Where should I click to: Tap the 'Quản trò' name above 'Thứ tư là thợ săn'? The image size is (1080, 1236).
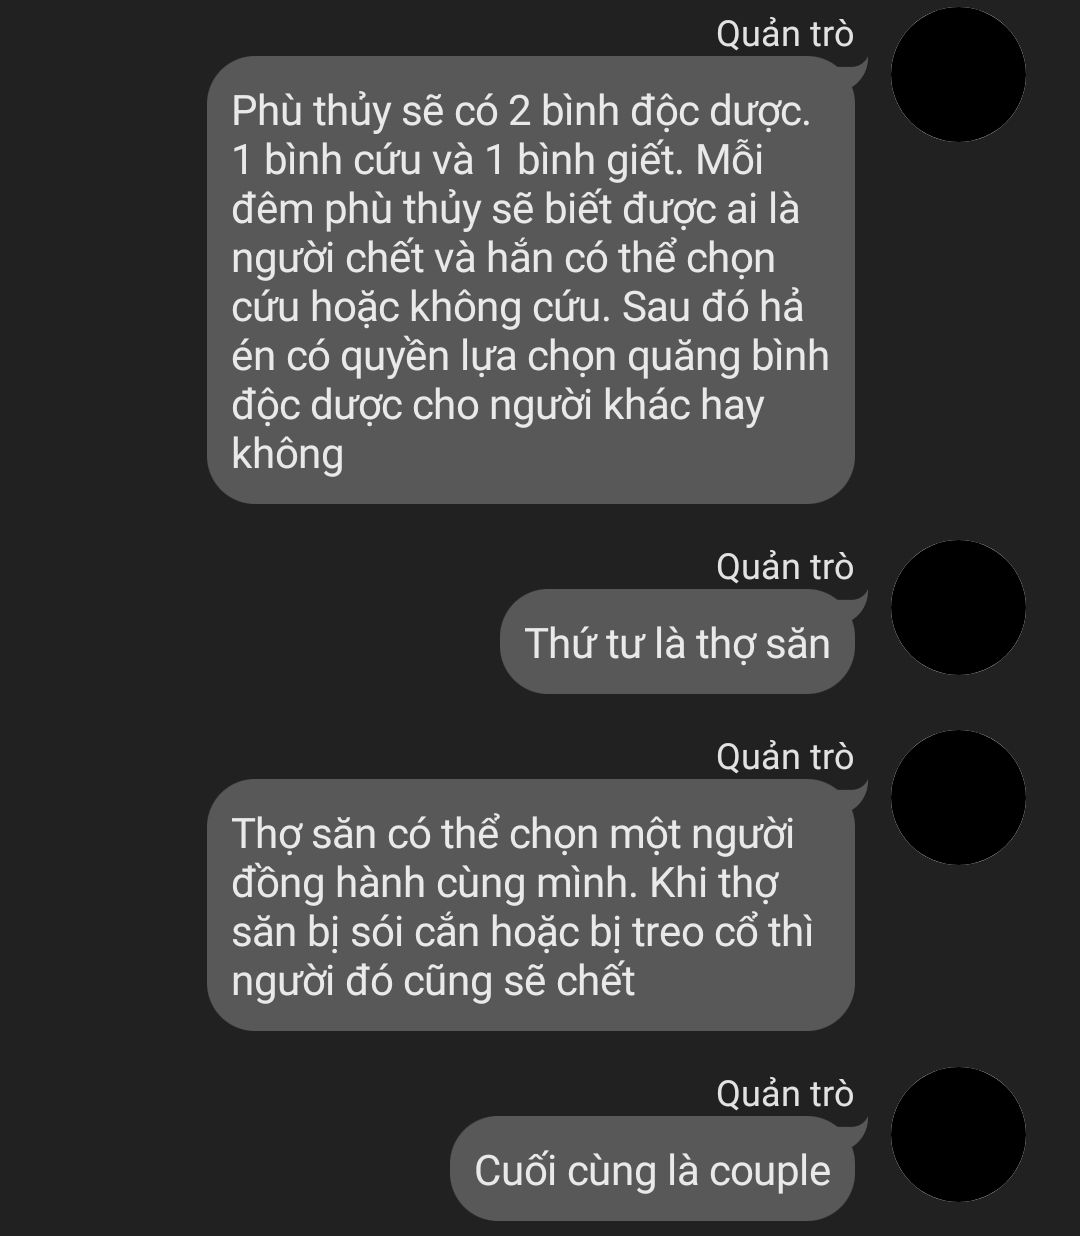785,567
